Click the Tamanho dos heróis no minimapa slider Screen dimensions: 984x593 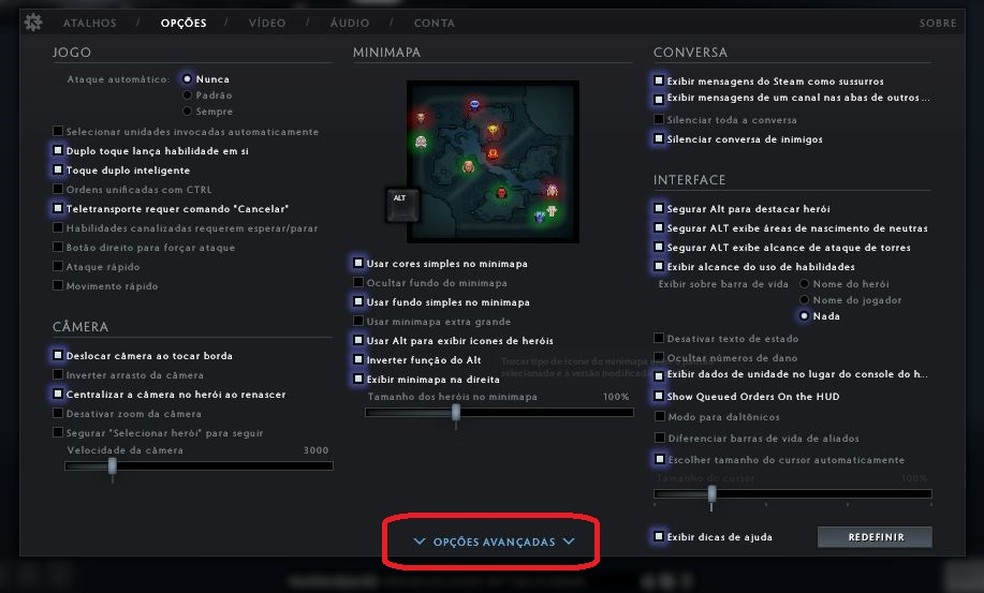click(x=500, y=412)
